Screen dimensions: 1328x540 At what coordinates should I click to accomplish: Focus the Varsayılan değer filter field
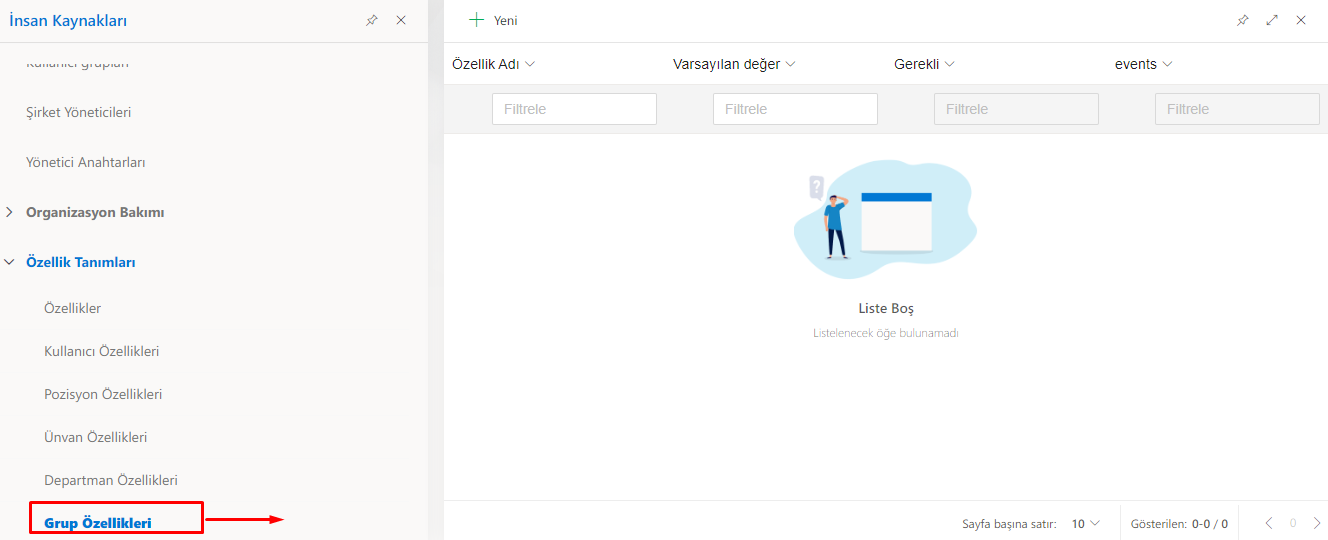[795, 109]
